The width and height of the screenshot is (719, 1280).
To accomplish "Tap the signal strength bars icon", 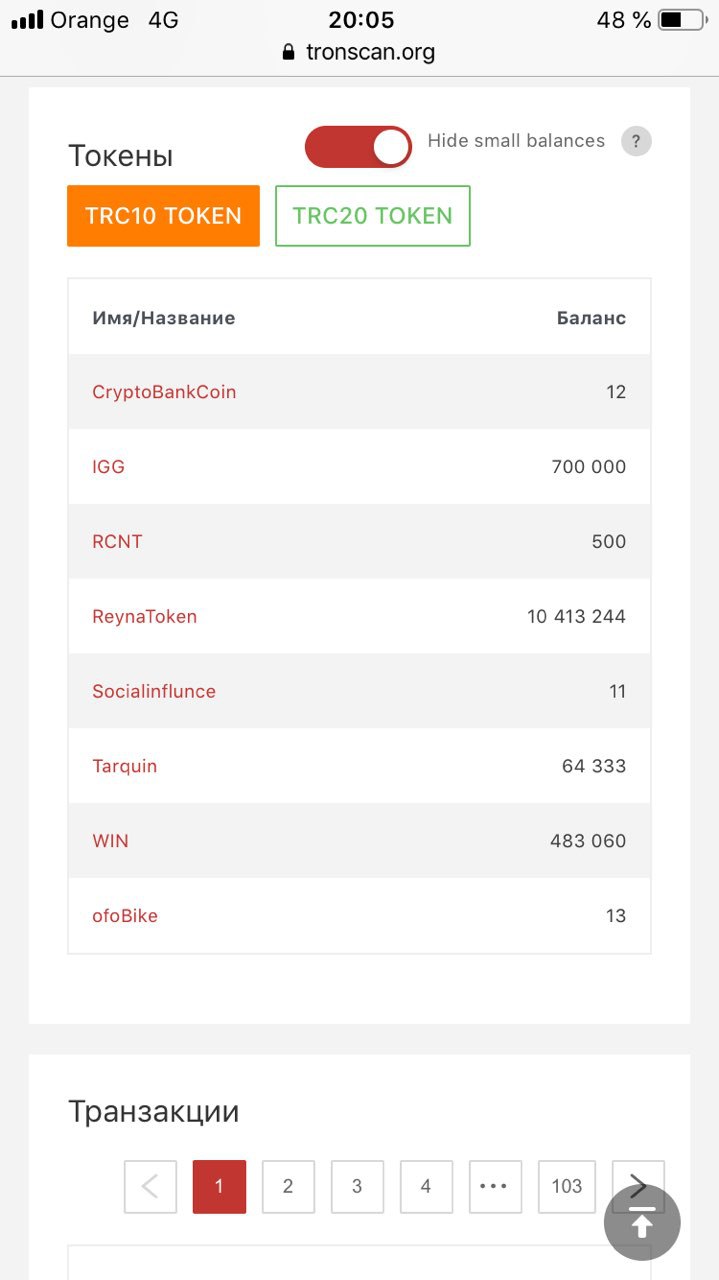I will pos(27,20).
